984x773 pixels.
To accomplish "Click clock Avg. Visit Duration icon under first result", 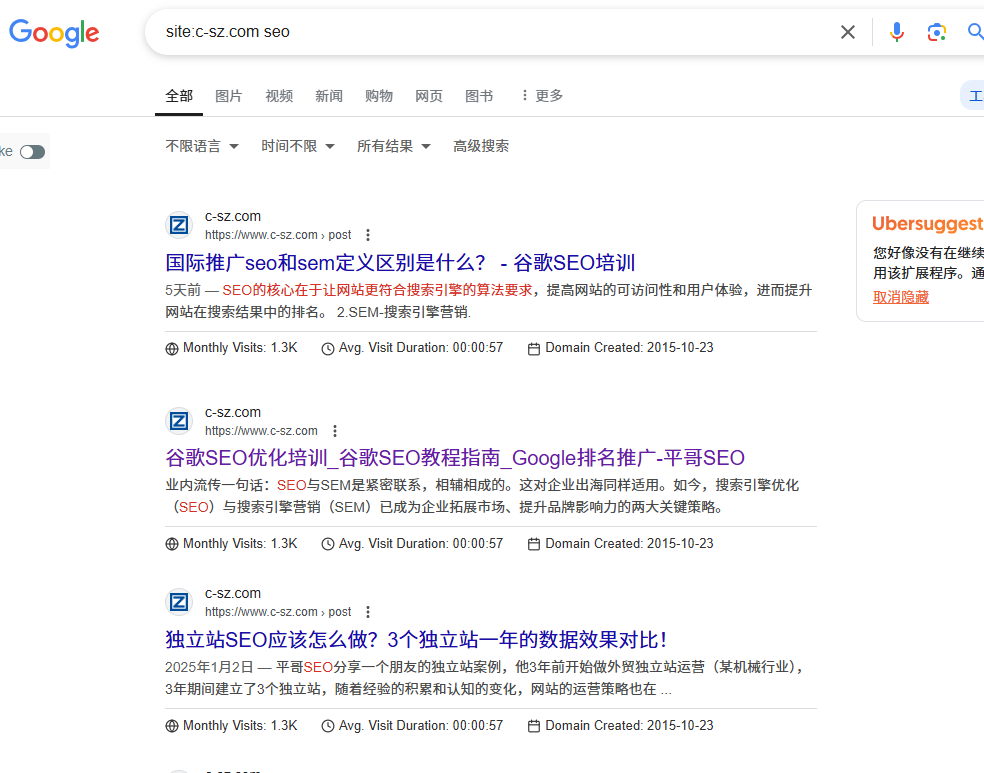I will 328,349.
